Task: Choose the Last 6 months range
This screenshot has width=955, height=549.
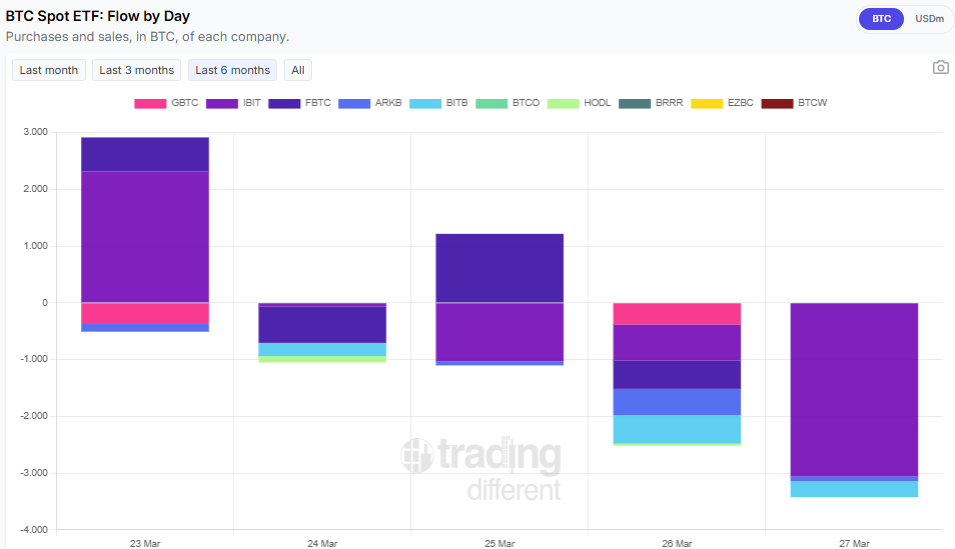Action: [232, 70]
